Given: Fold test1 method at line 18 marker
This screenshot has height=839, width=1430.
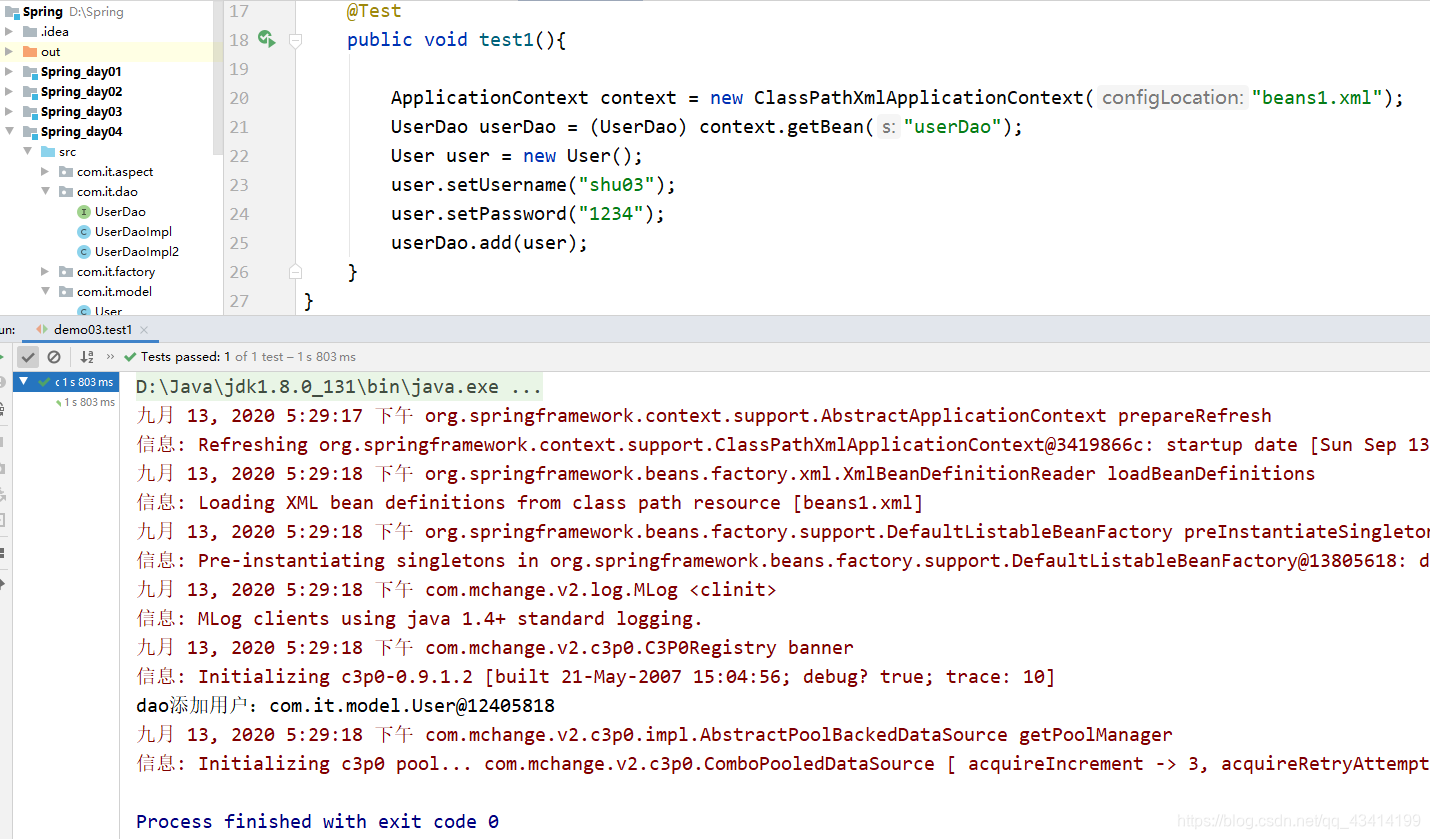Looking at the screenshot, I should point(295,40).
